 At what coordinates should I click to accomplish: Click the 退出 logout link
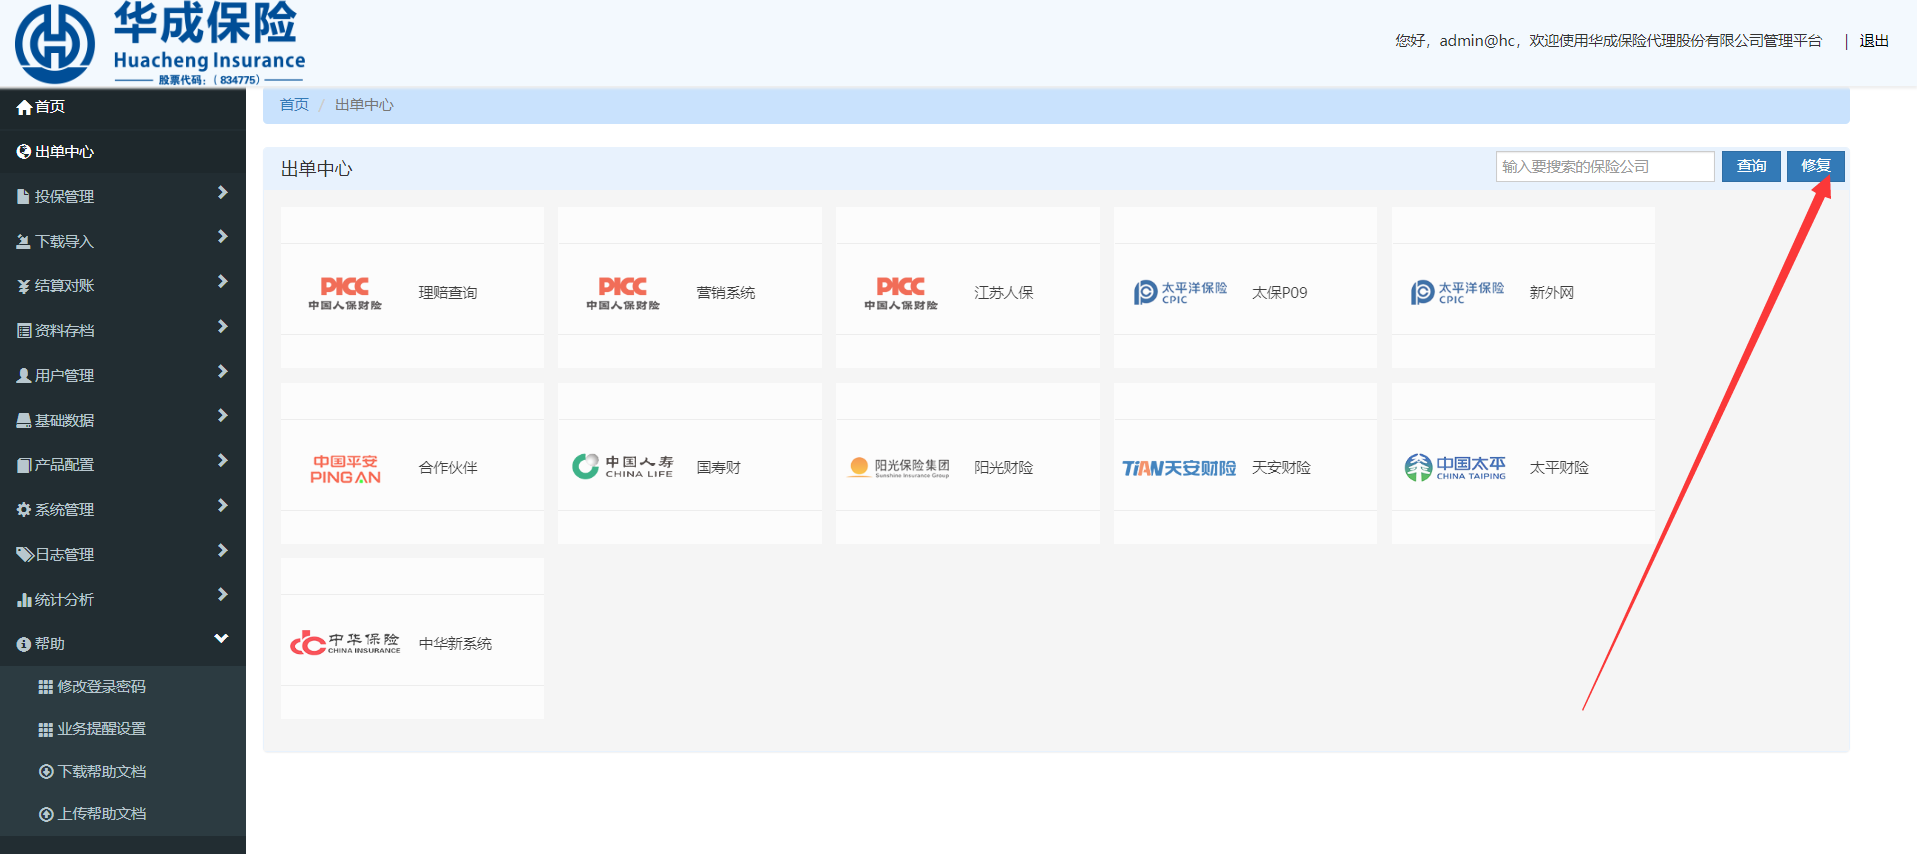[1874, 41]
